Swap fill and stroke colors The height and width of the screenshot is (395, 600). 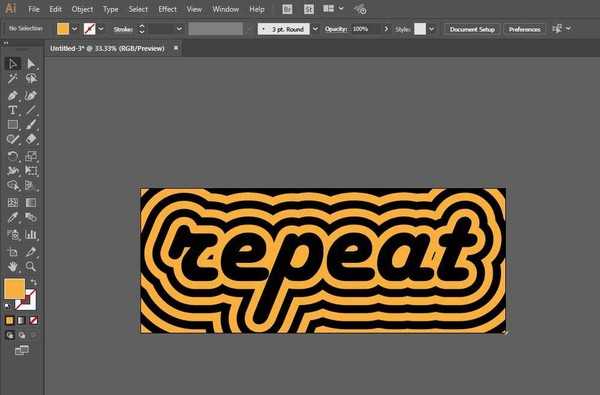[x=34, y=282]
